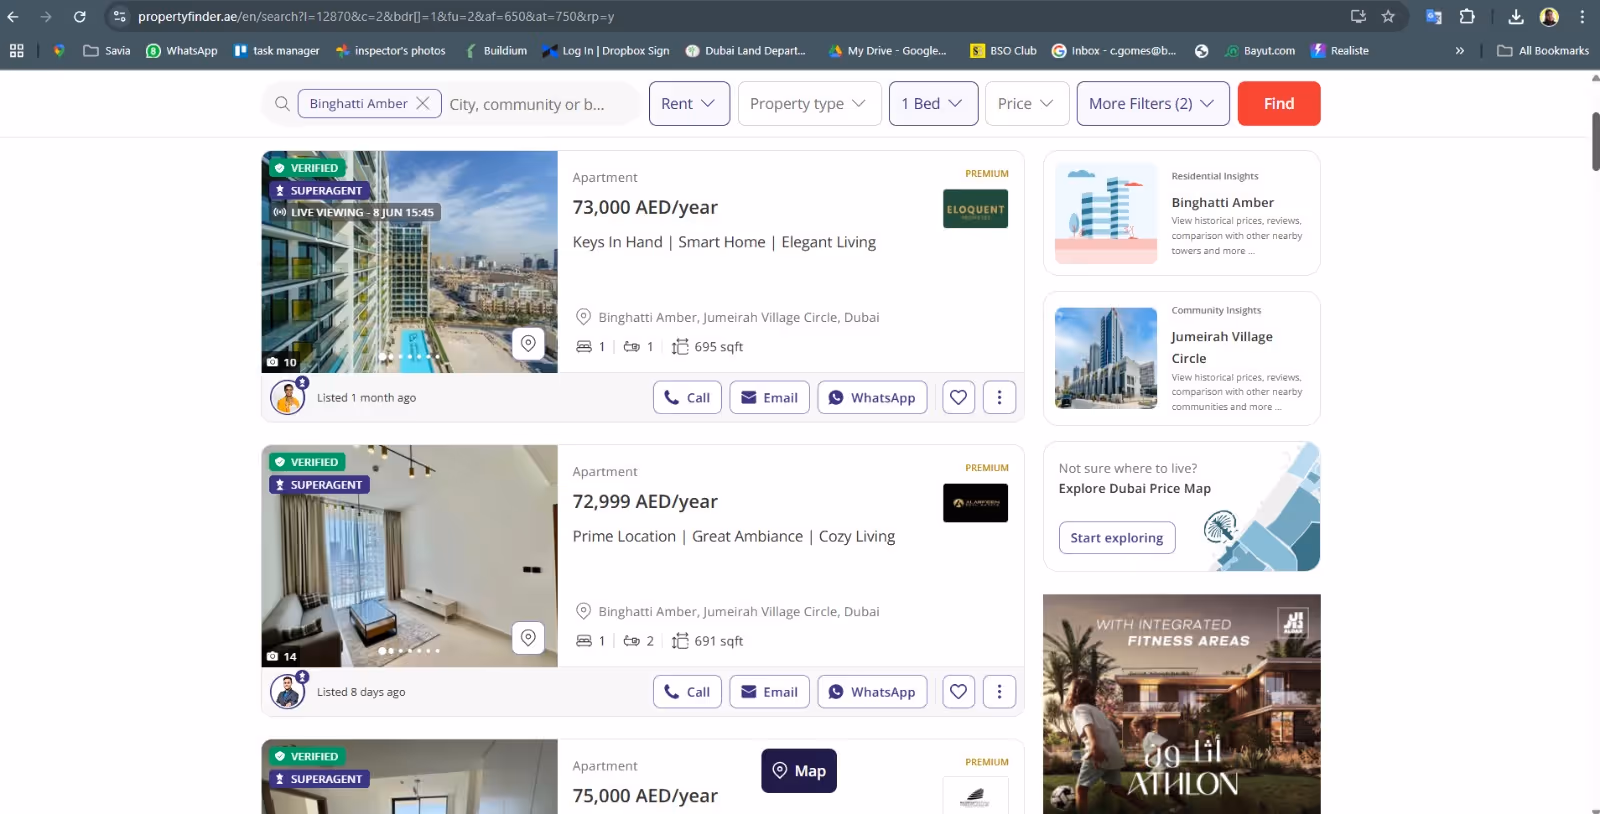Viewport: 1600px width, 814px height.
Task: Save 73,000 AED listing with heart
Action: pos(958,397)
